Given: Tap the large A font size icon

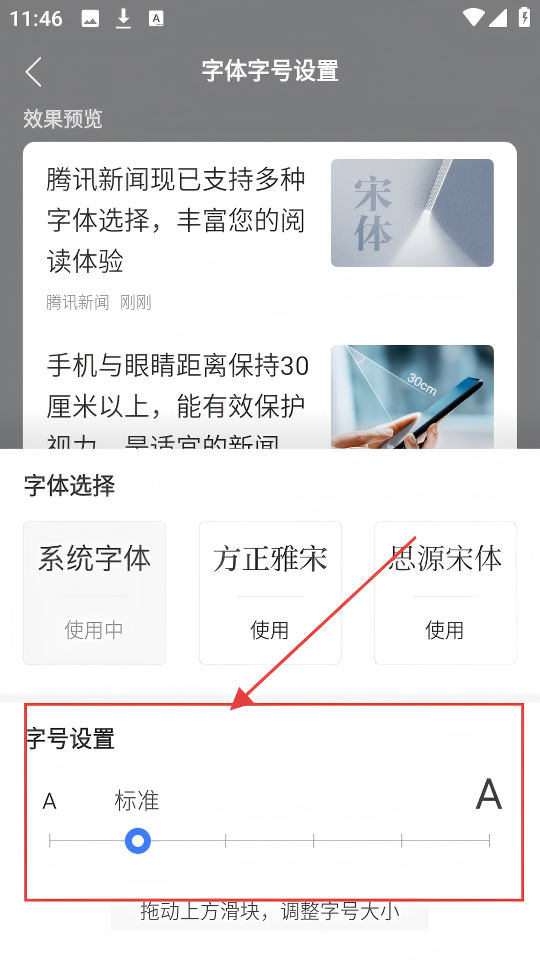Looking at the screenshot, I should click(x=489, y=795).
